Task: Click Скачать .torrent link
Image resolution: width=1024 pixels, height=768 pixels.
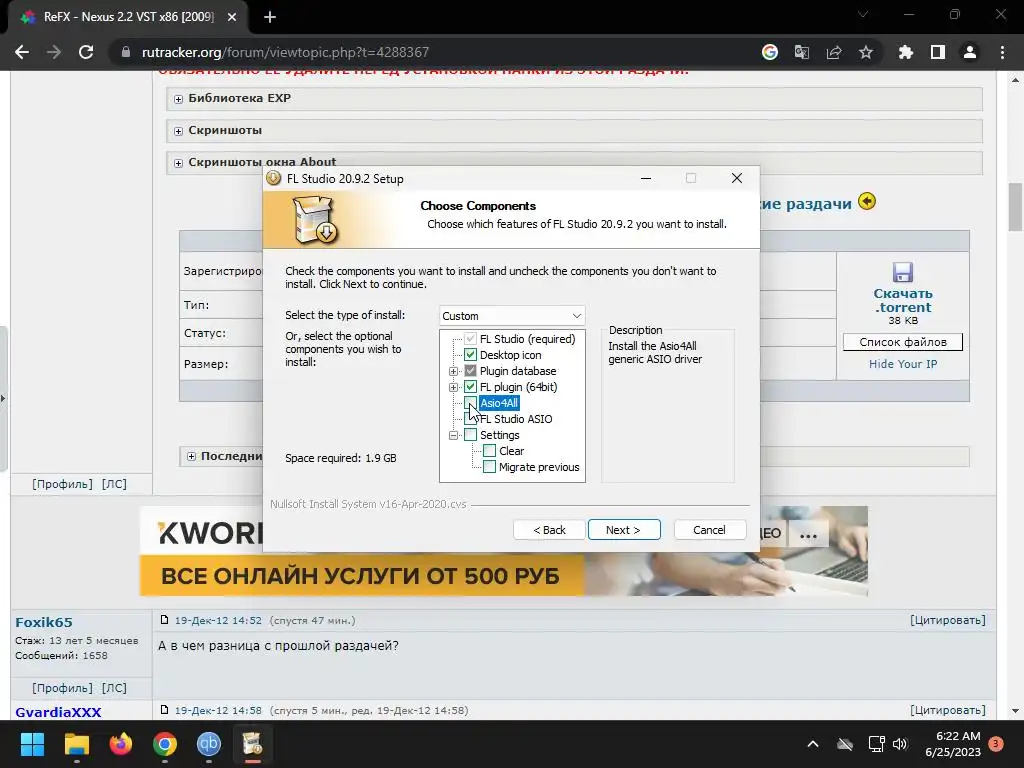Action: pos(903,300)
